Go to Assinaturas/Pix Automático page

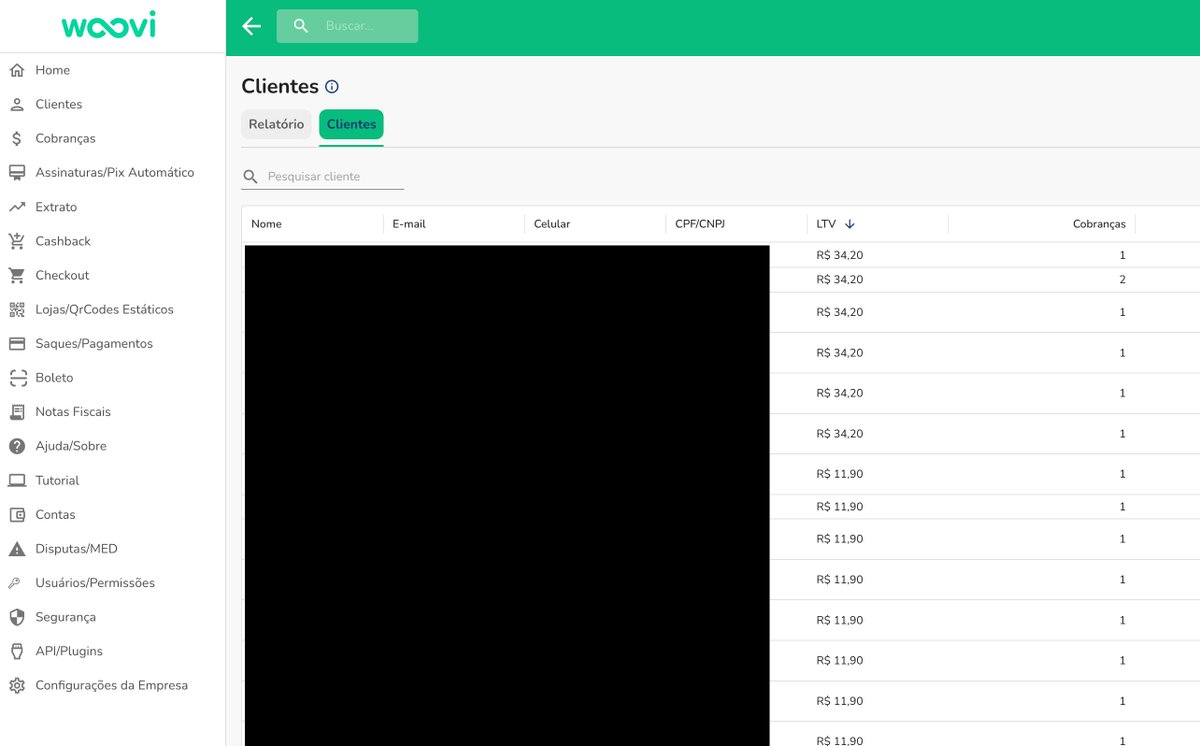pos(112,173)
